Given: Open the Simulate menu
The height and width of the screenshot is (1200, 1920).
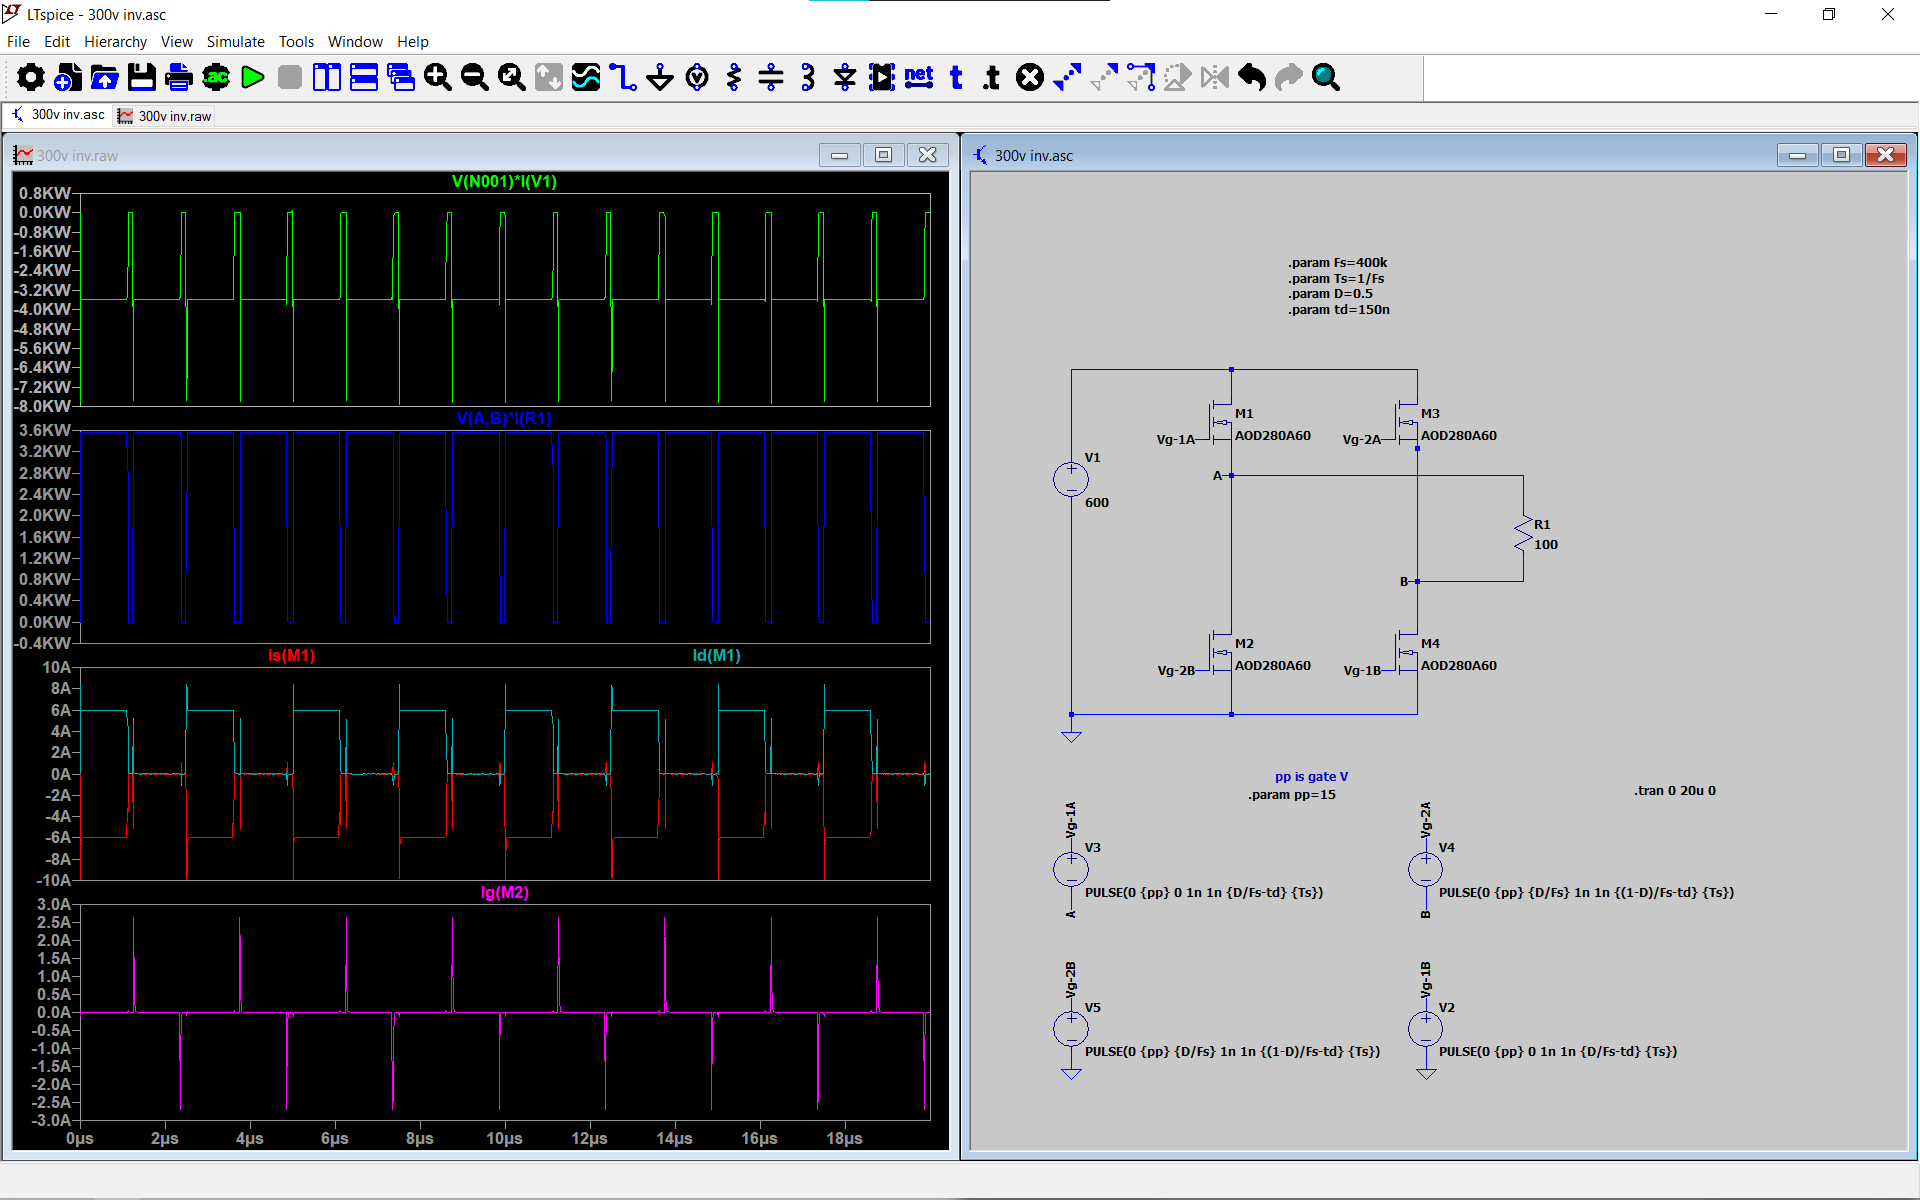Looking at the screenshot, I should point(236,41).
